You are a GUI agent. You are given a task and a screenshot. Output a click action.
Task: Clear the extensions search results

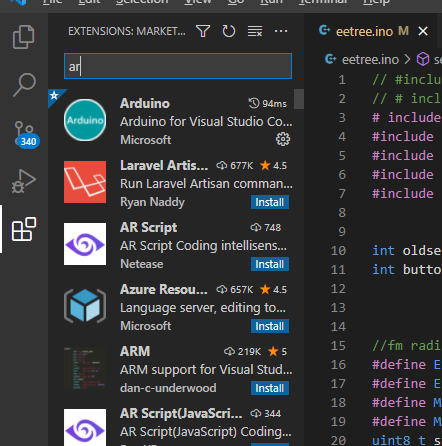(x=255, y=31)
